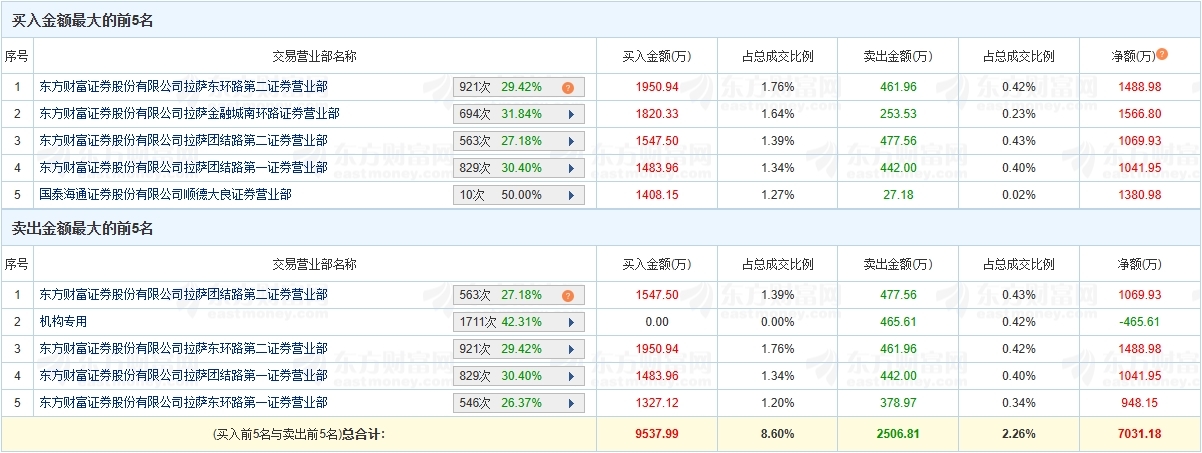Click help icon next to top 净额(万) header
Screen dimensions: 1202x453
point(1162,54)
